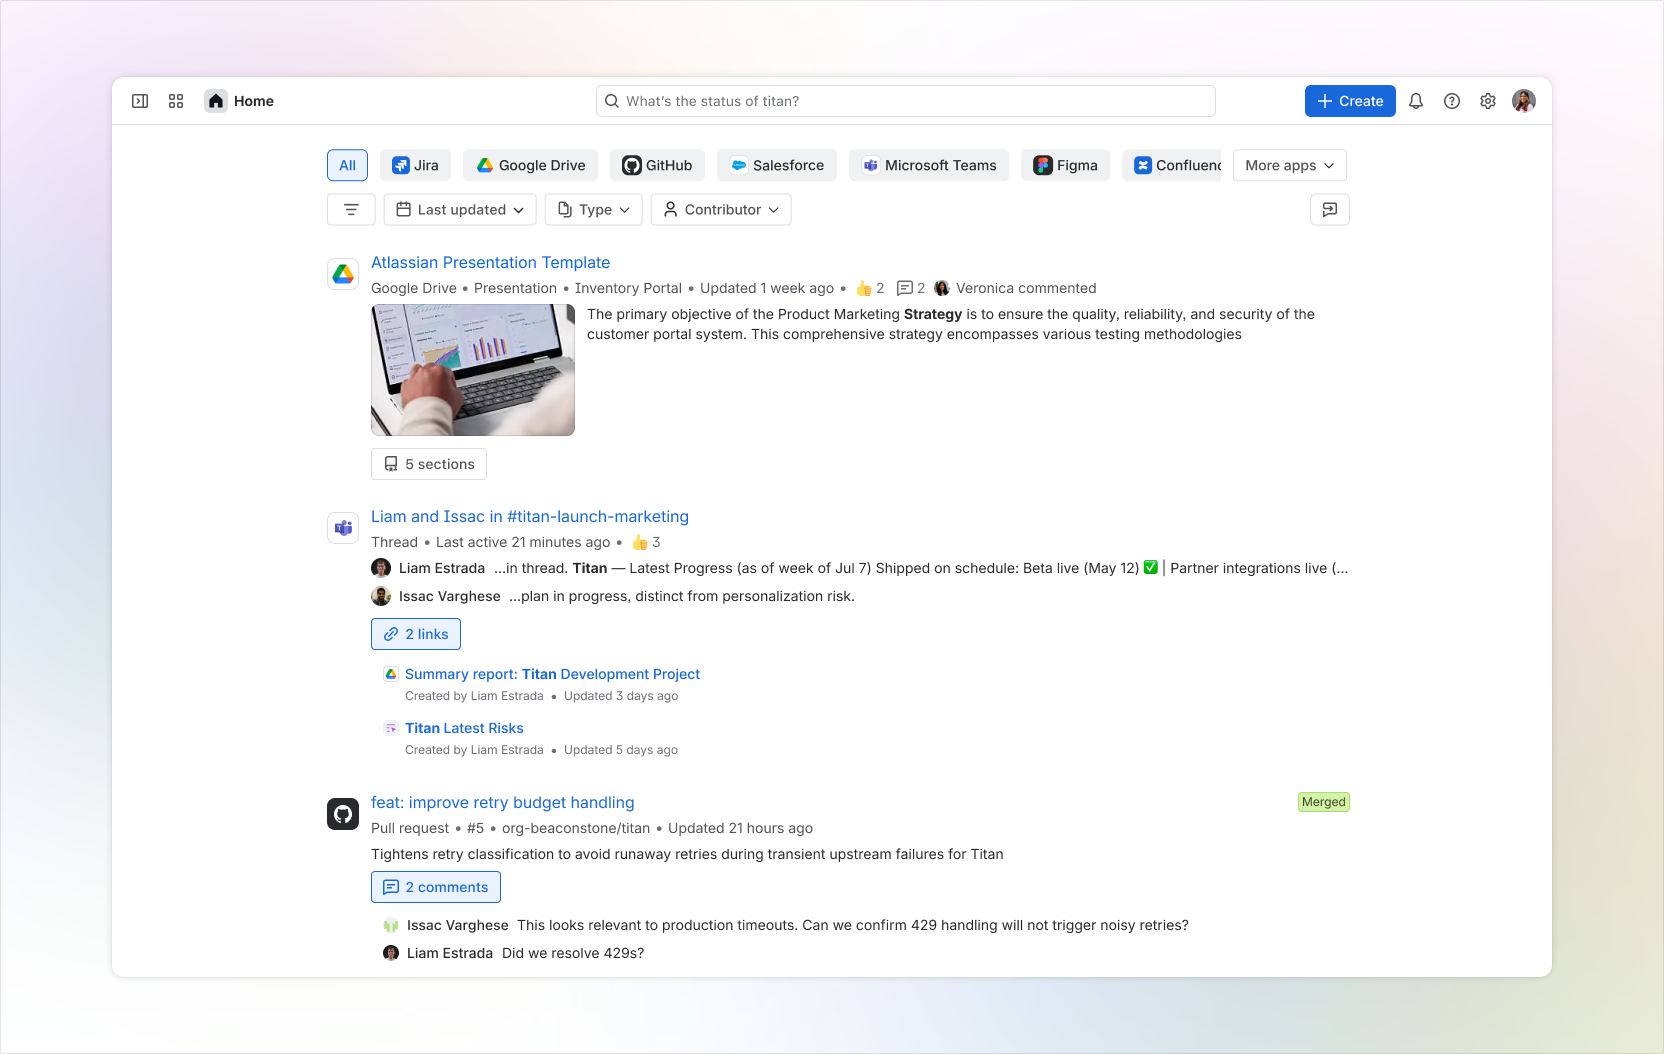Filter results by Confluence
This screenshot has width=1664, height=1054.
[x=1171, y=165]
